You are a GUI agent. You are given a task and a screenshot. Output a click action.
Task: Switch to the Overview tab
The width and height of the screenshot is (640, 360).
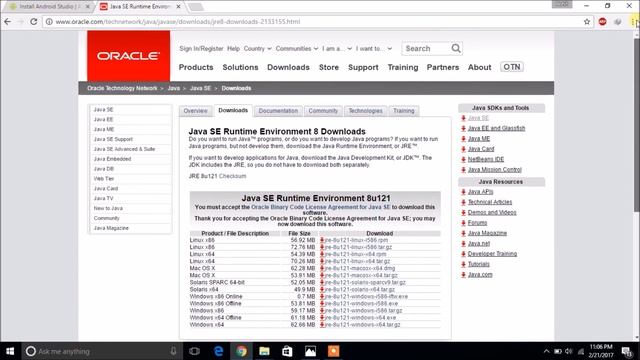coord(196,111)
